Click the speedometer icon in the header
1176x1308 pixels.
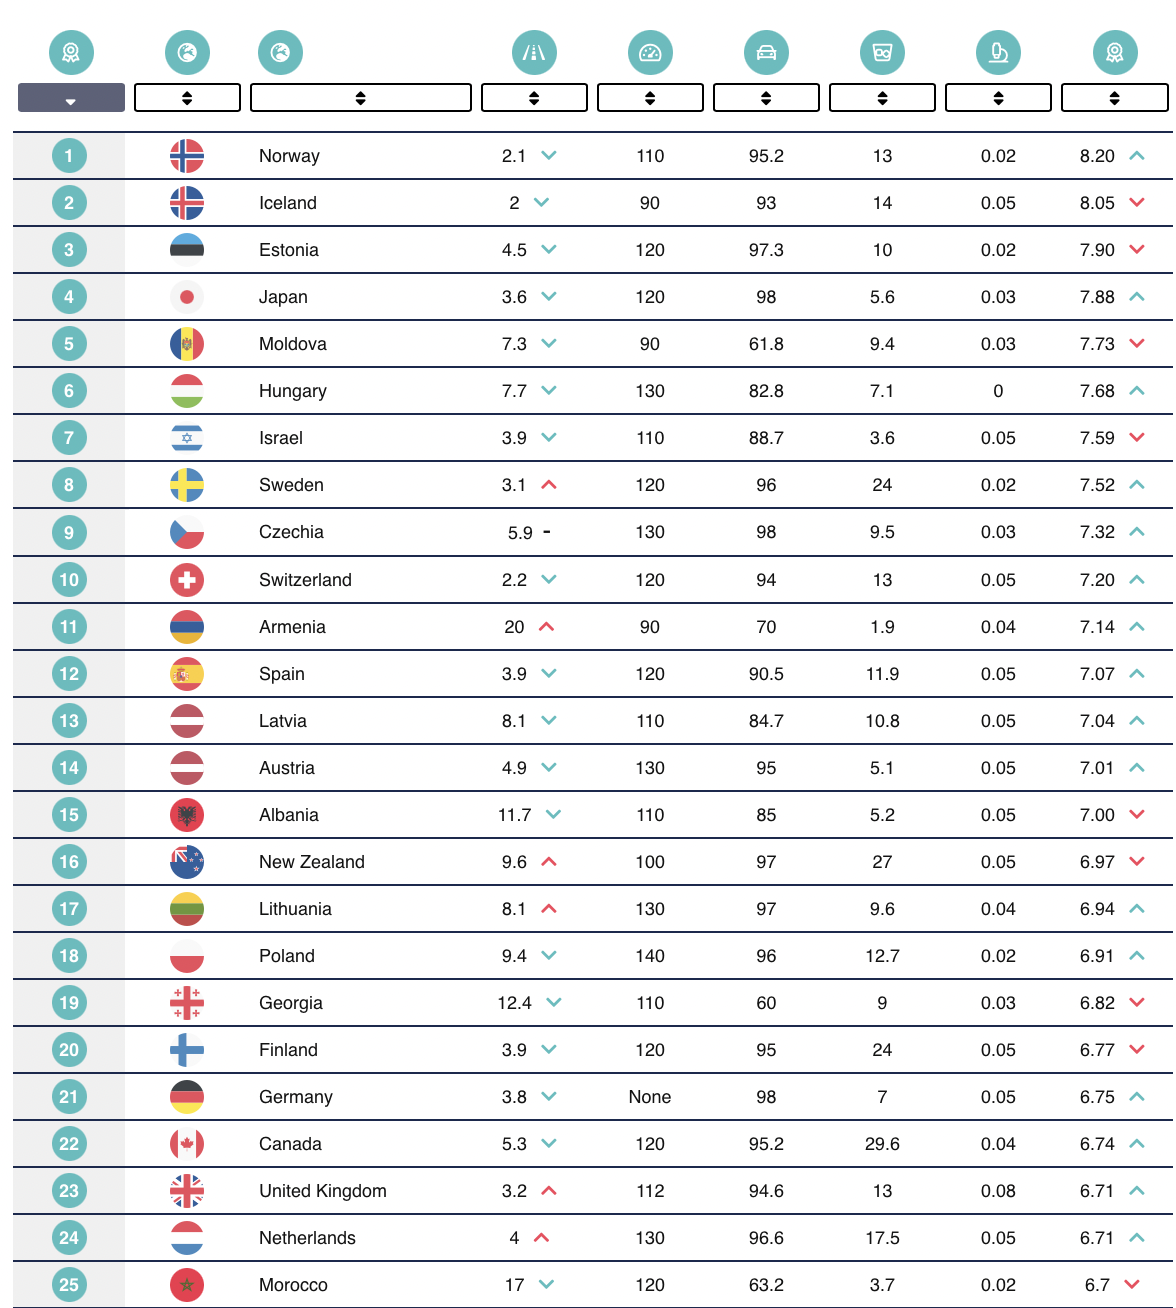pyautogui.click(x=650, y=53)
